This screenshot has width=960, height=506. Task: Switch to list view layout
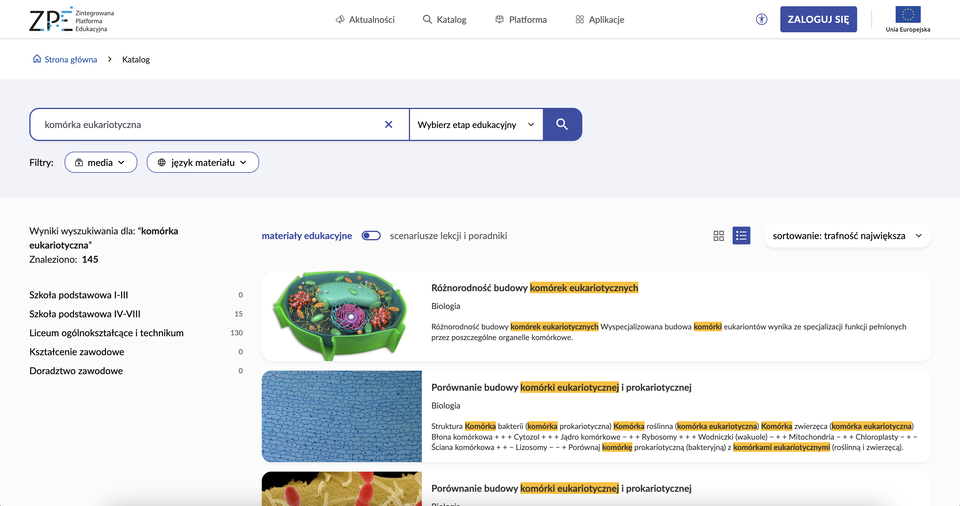tap(741, 236)
